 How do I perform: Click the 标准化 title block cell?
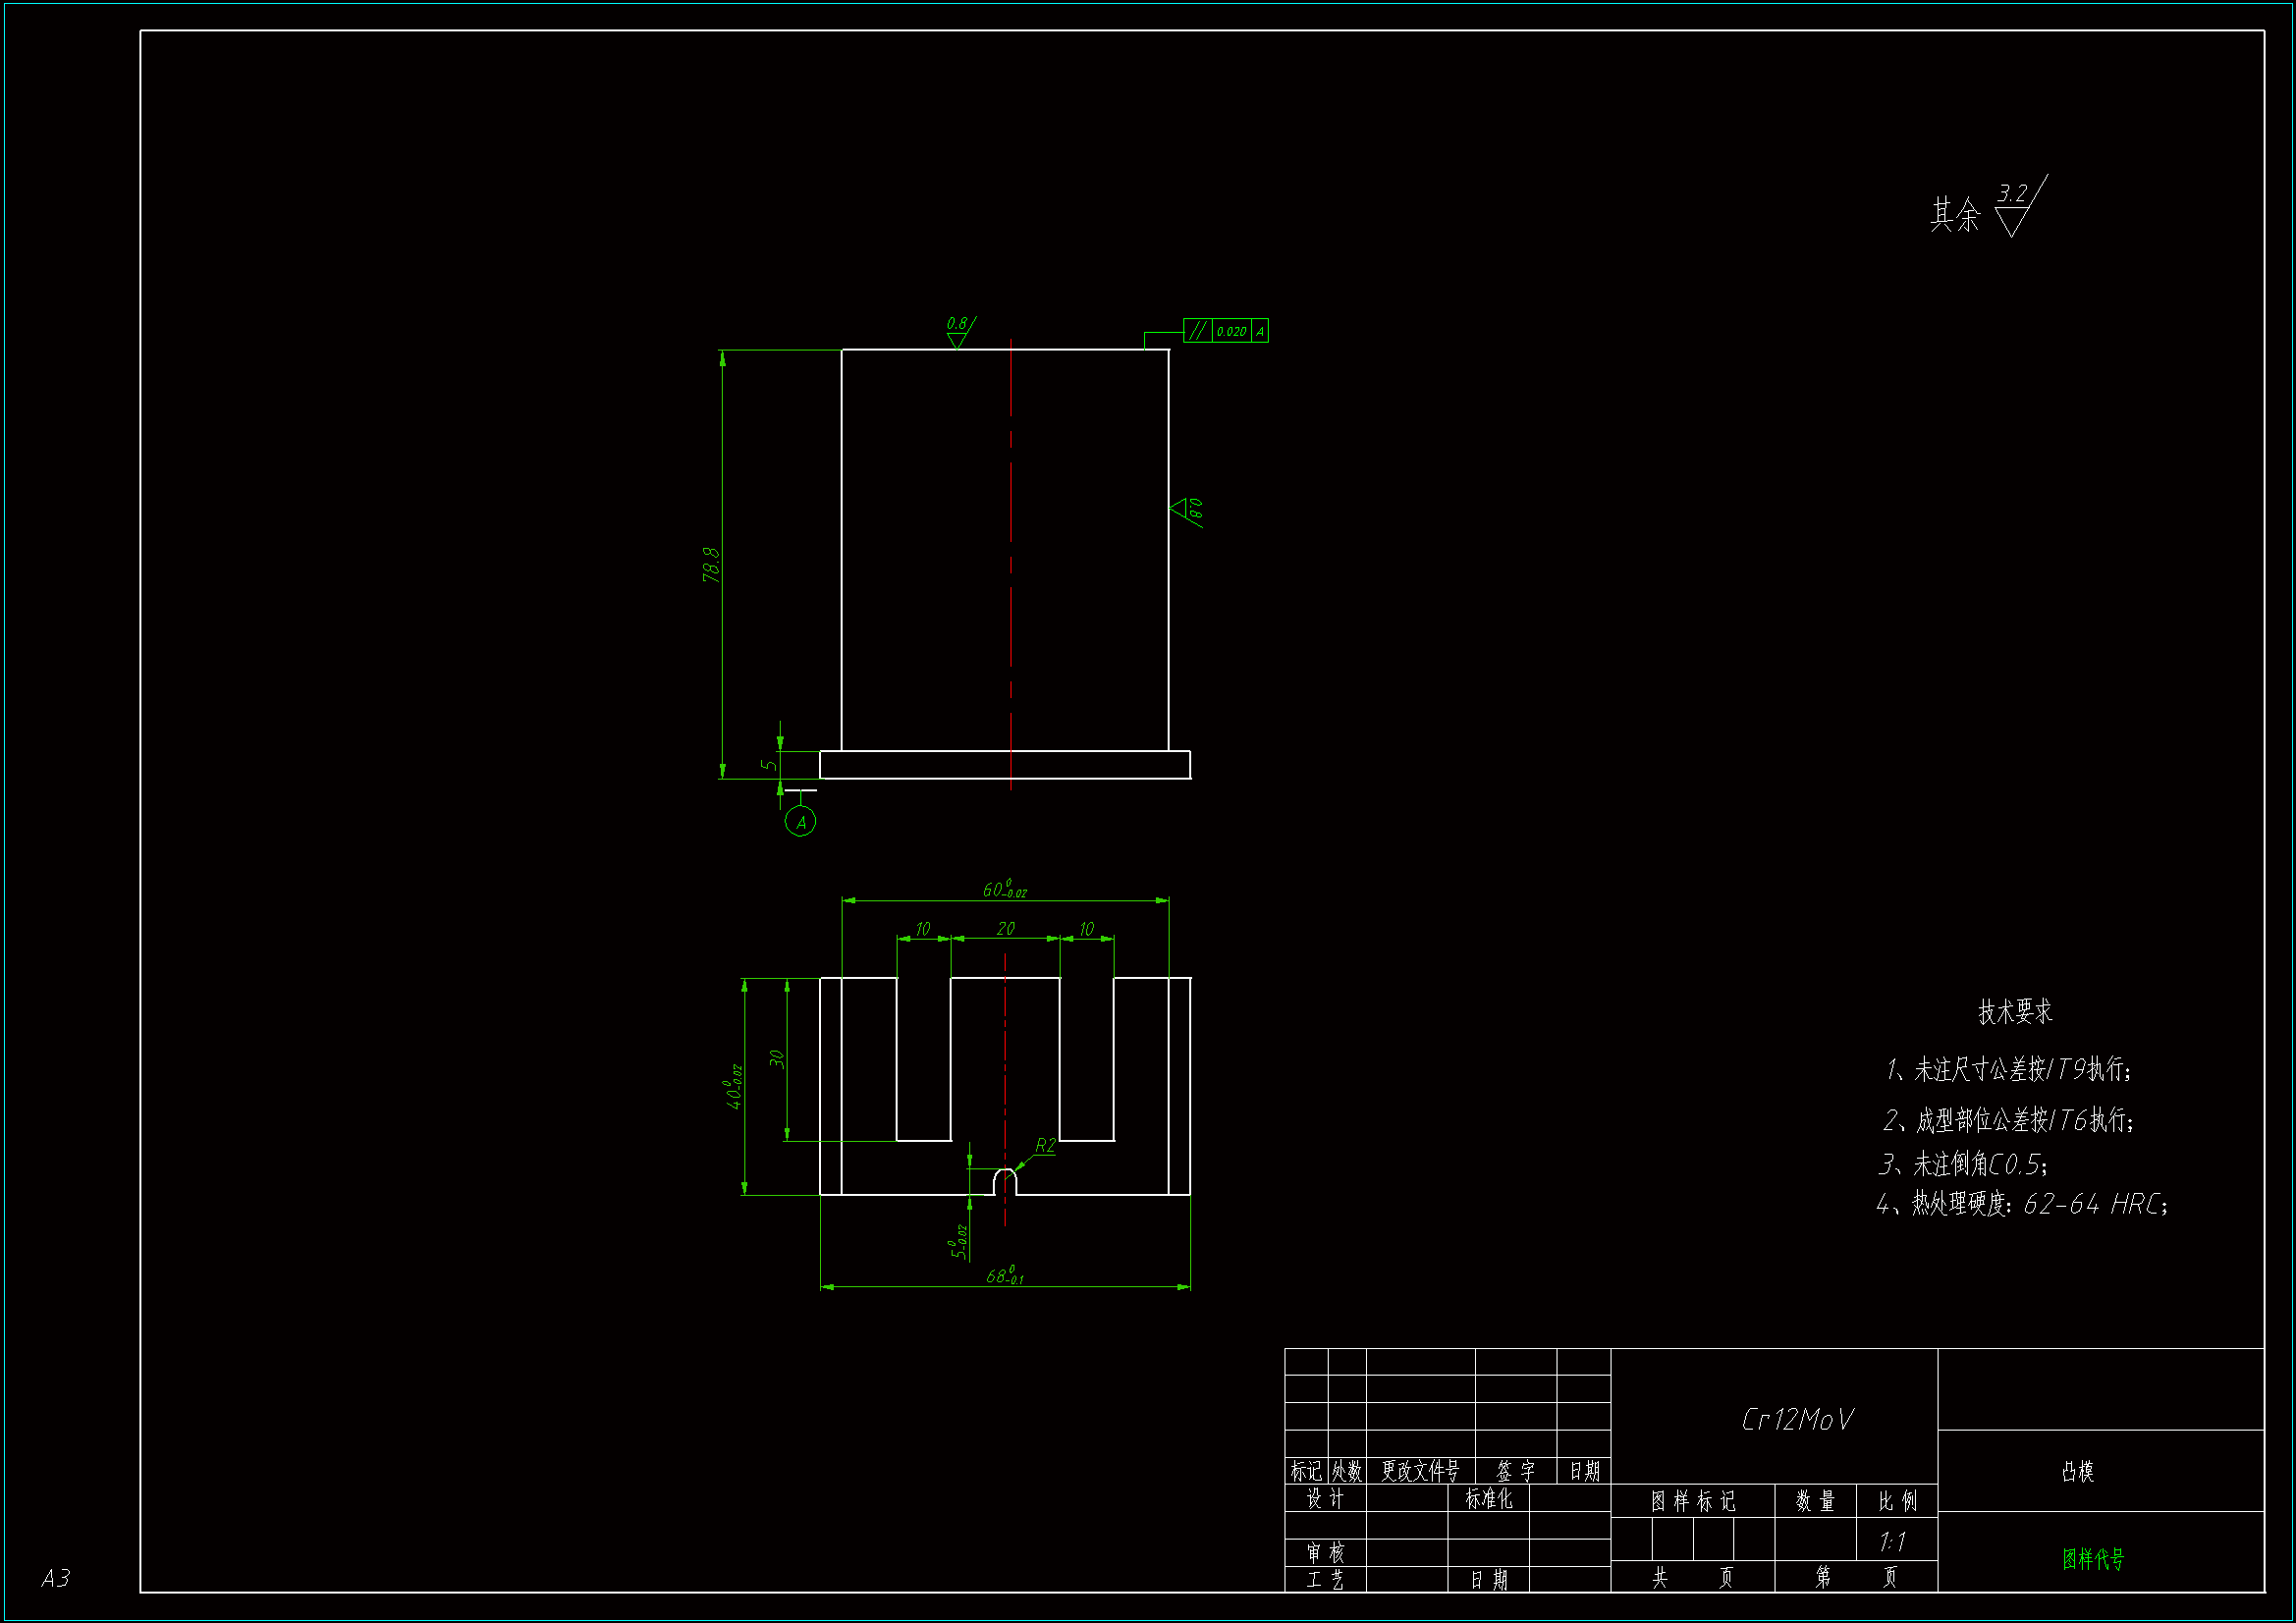(1488, 1498)
